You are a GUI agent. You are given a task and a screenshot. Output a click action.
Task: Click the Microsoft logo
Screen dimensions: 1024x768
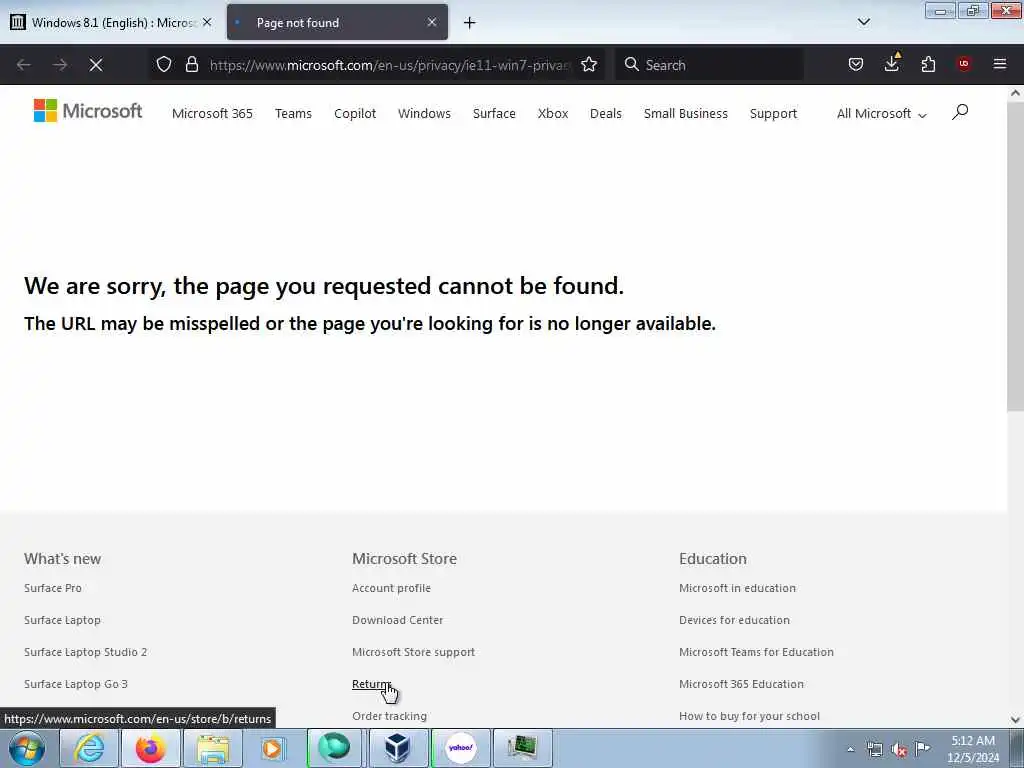[88, 111]
